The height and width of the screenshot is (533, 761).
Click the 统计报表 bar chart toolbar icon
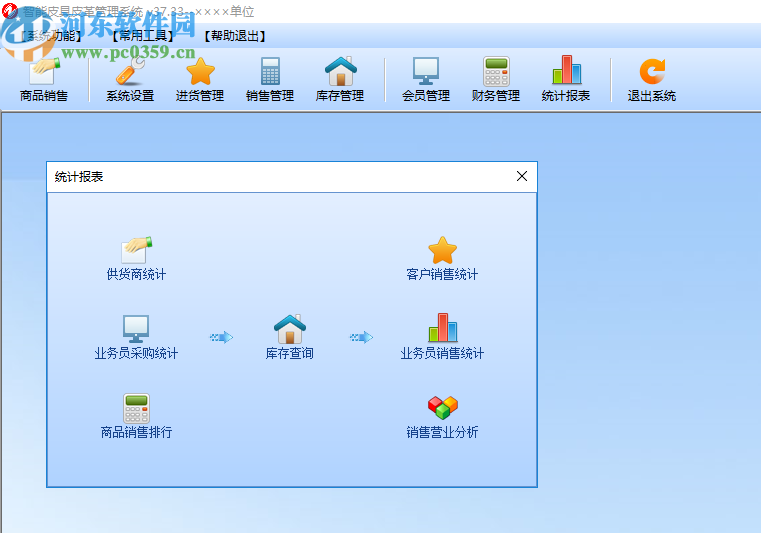point(566,70)
